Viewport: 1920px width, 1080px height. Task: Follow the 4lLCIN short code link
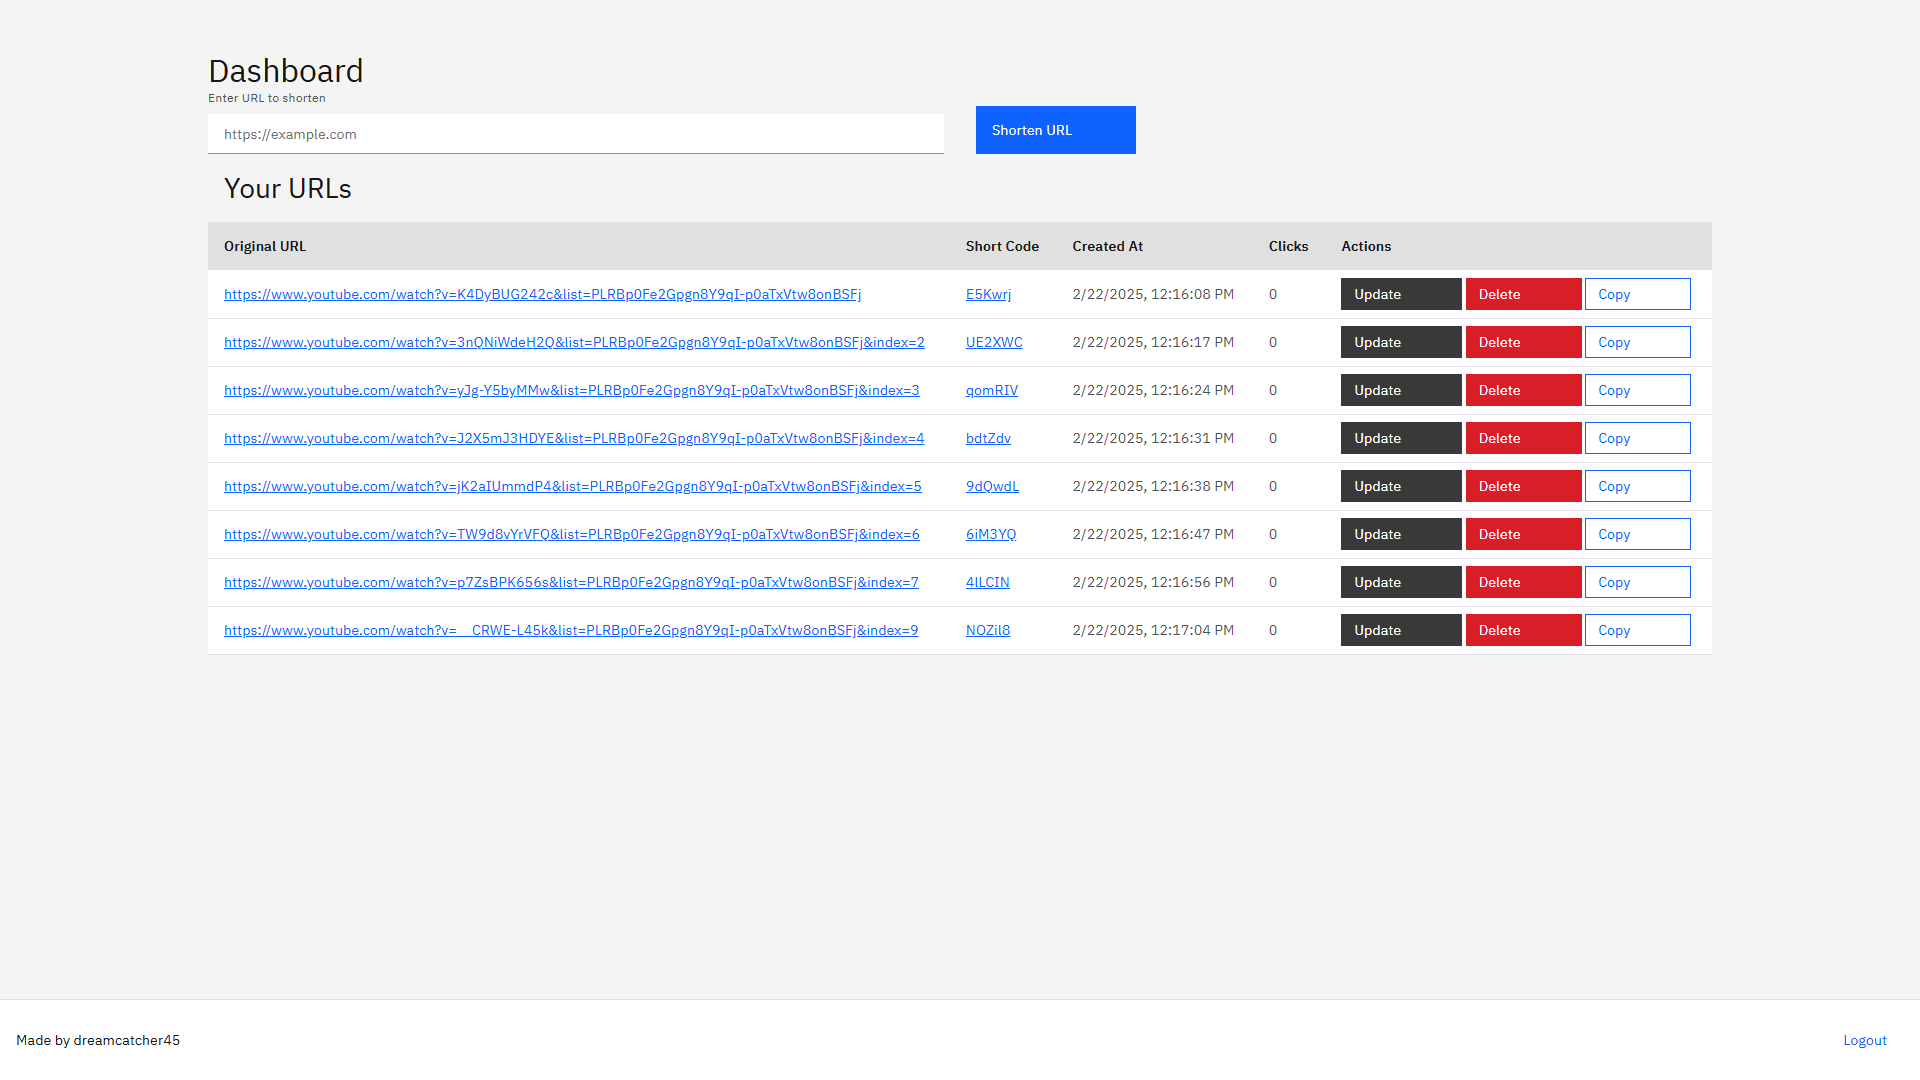coord(988,582)
